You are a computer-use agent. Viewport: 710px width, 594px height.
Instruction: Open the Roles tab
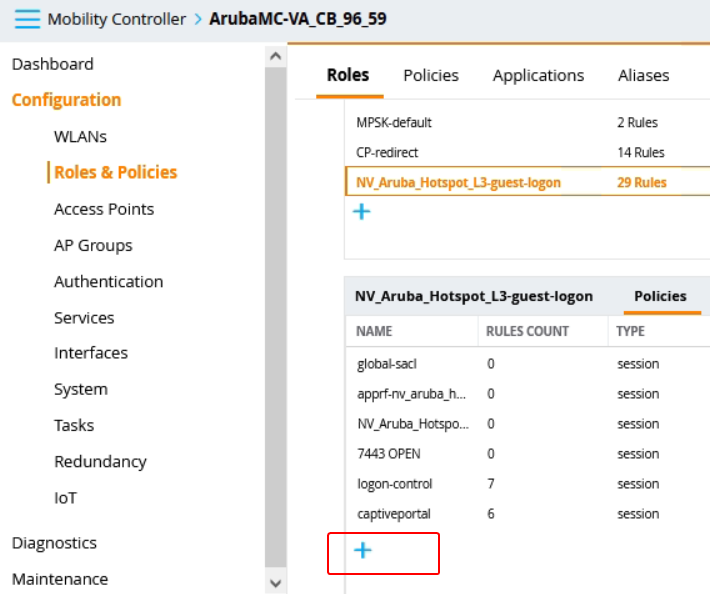click(x=348, y=75)
